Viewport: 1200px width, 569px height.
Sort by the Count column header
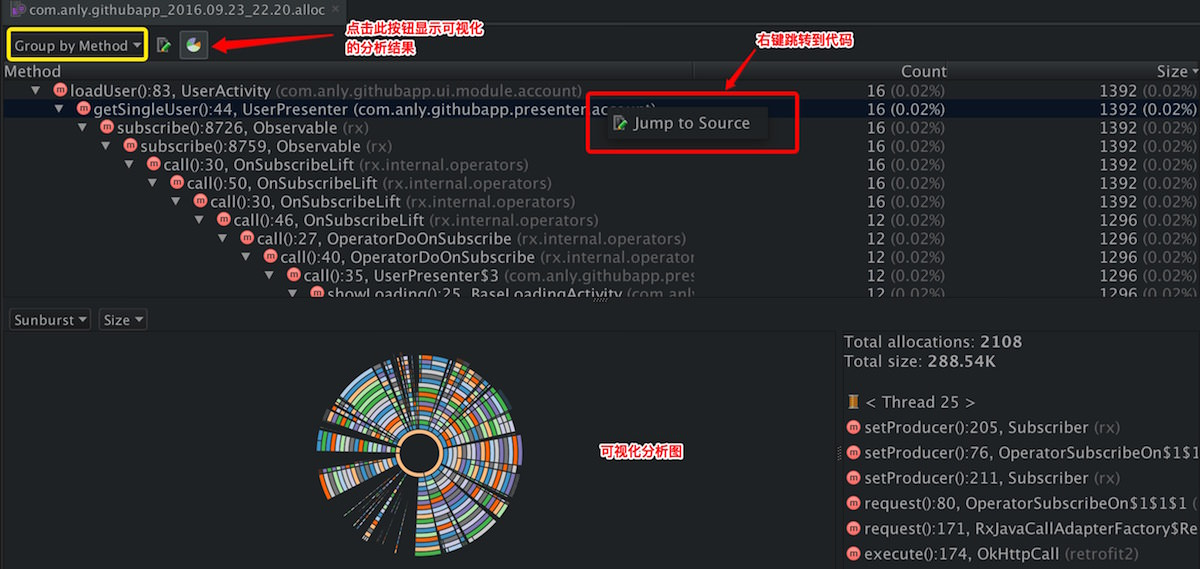pos(923,71)
